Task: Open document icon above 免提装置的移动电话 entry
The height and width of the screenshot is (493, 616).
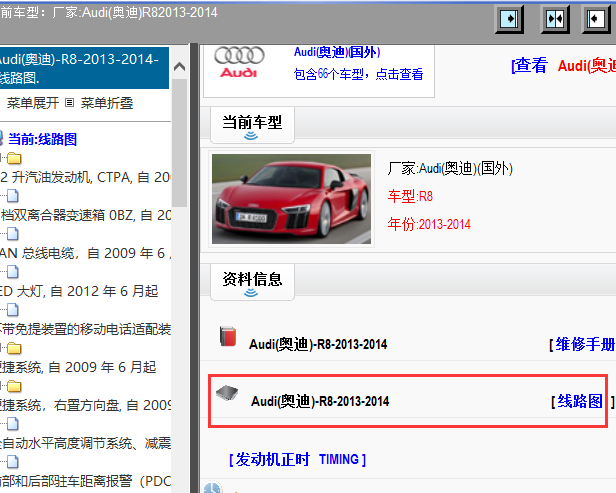Action: 13,310
